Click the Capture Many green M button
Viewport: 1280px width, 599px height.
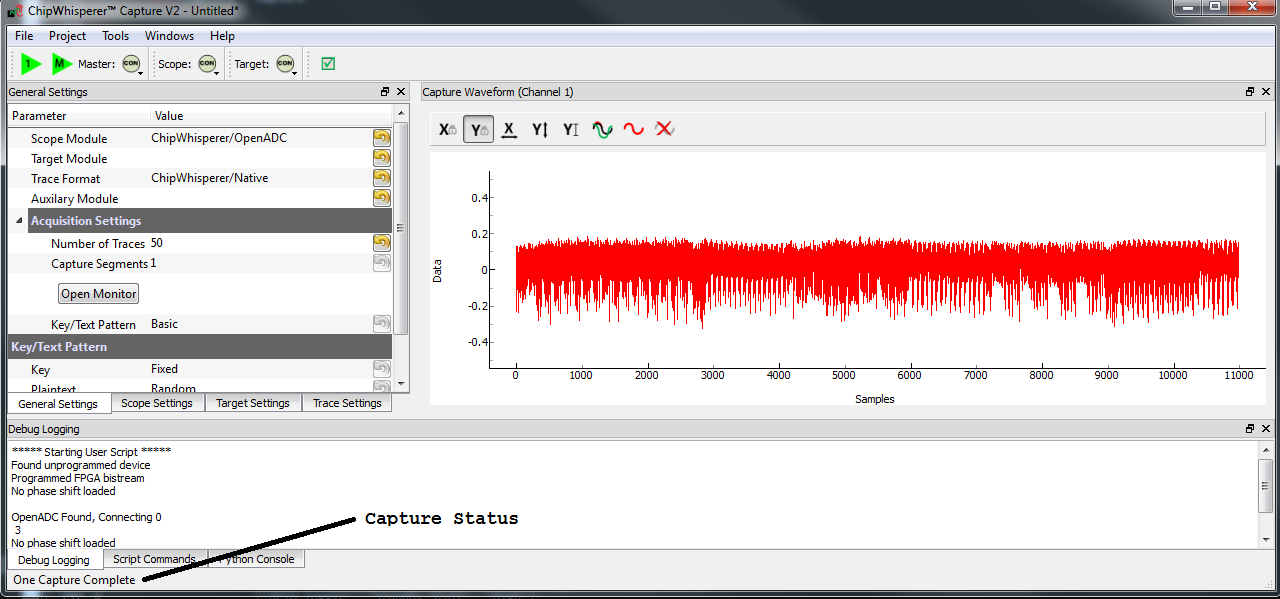(62, 64)
